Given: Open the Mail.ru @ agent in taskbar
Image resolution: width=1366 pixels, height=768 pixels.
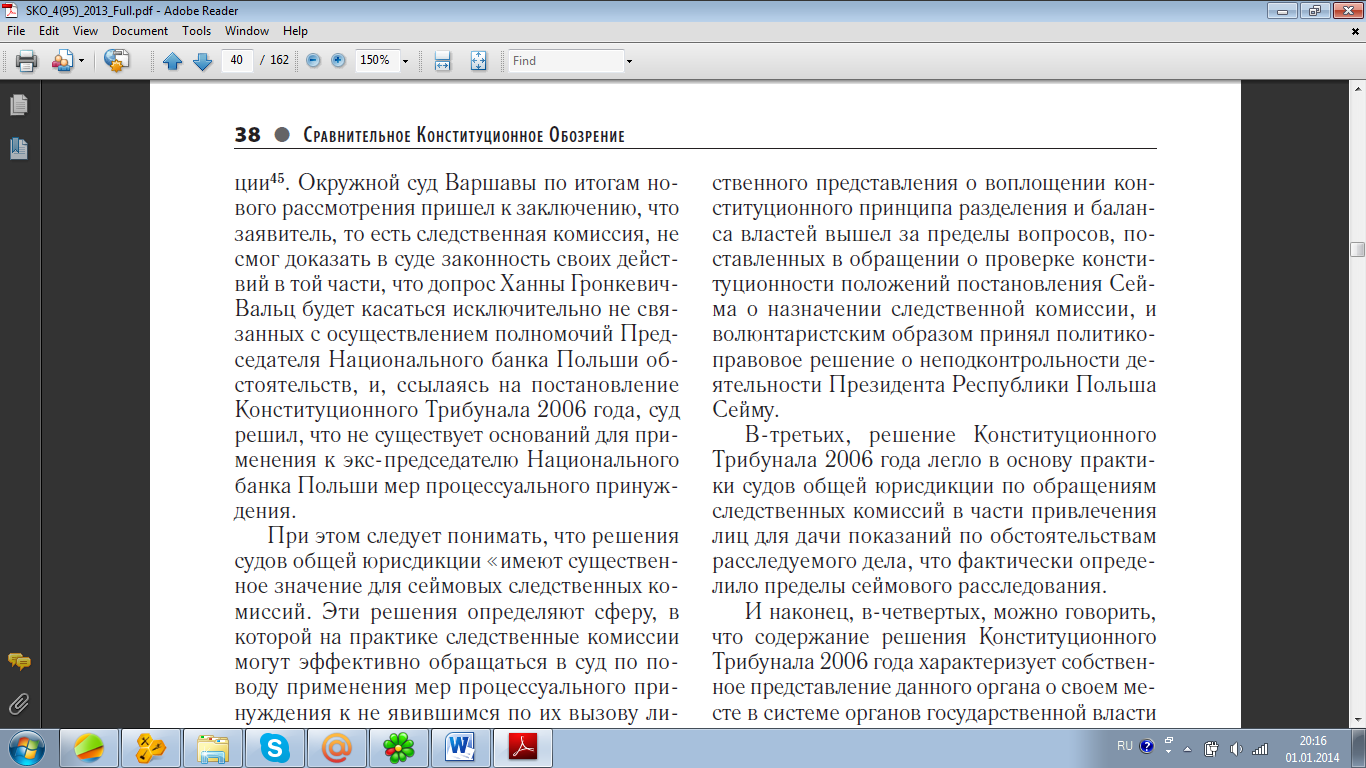Looking at the screenshot, I should tap(337, 747).
